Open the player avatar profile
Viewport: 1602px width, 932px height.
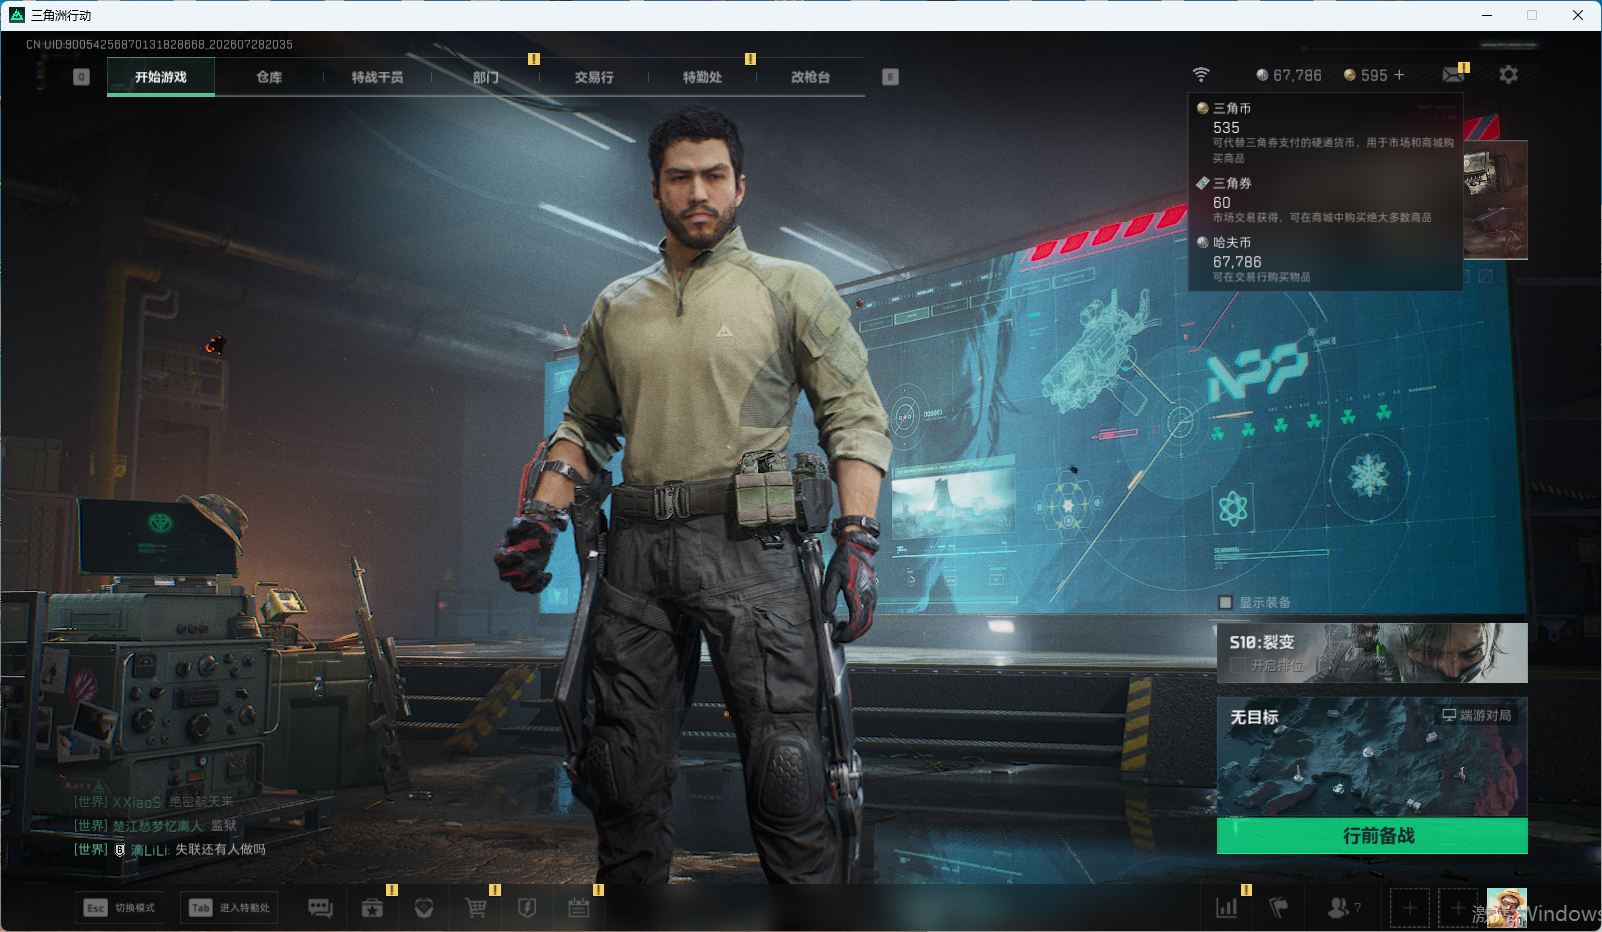click(1506, 908)
